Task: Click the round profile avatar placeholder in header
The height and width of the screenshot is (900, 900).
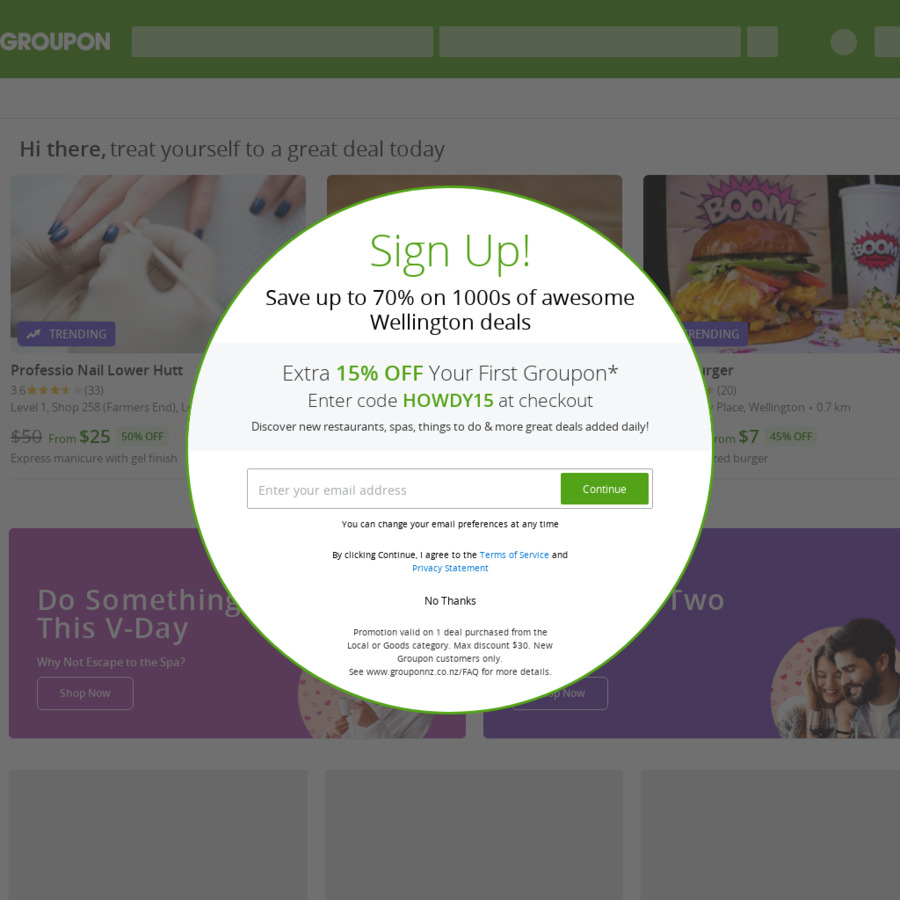Action: coord(843,42)
